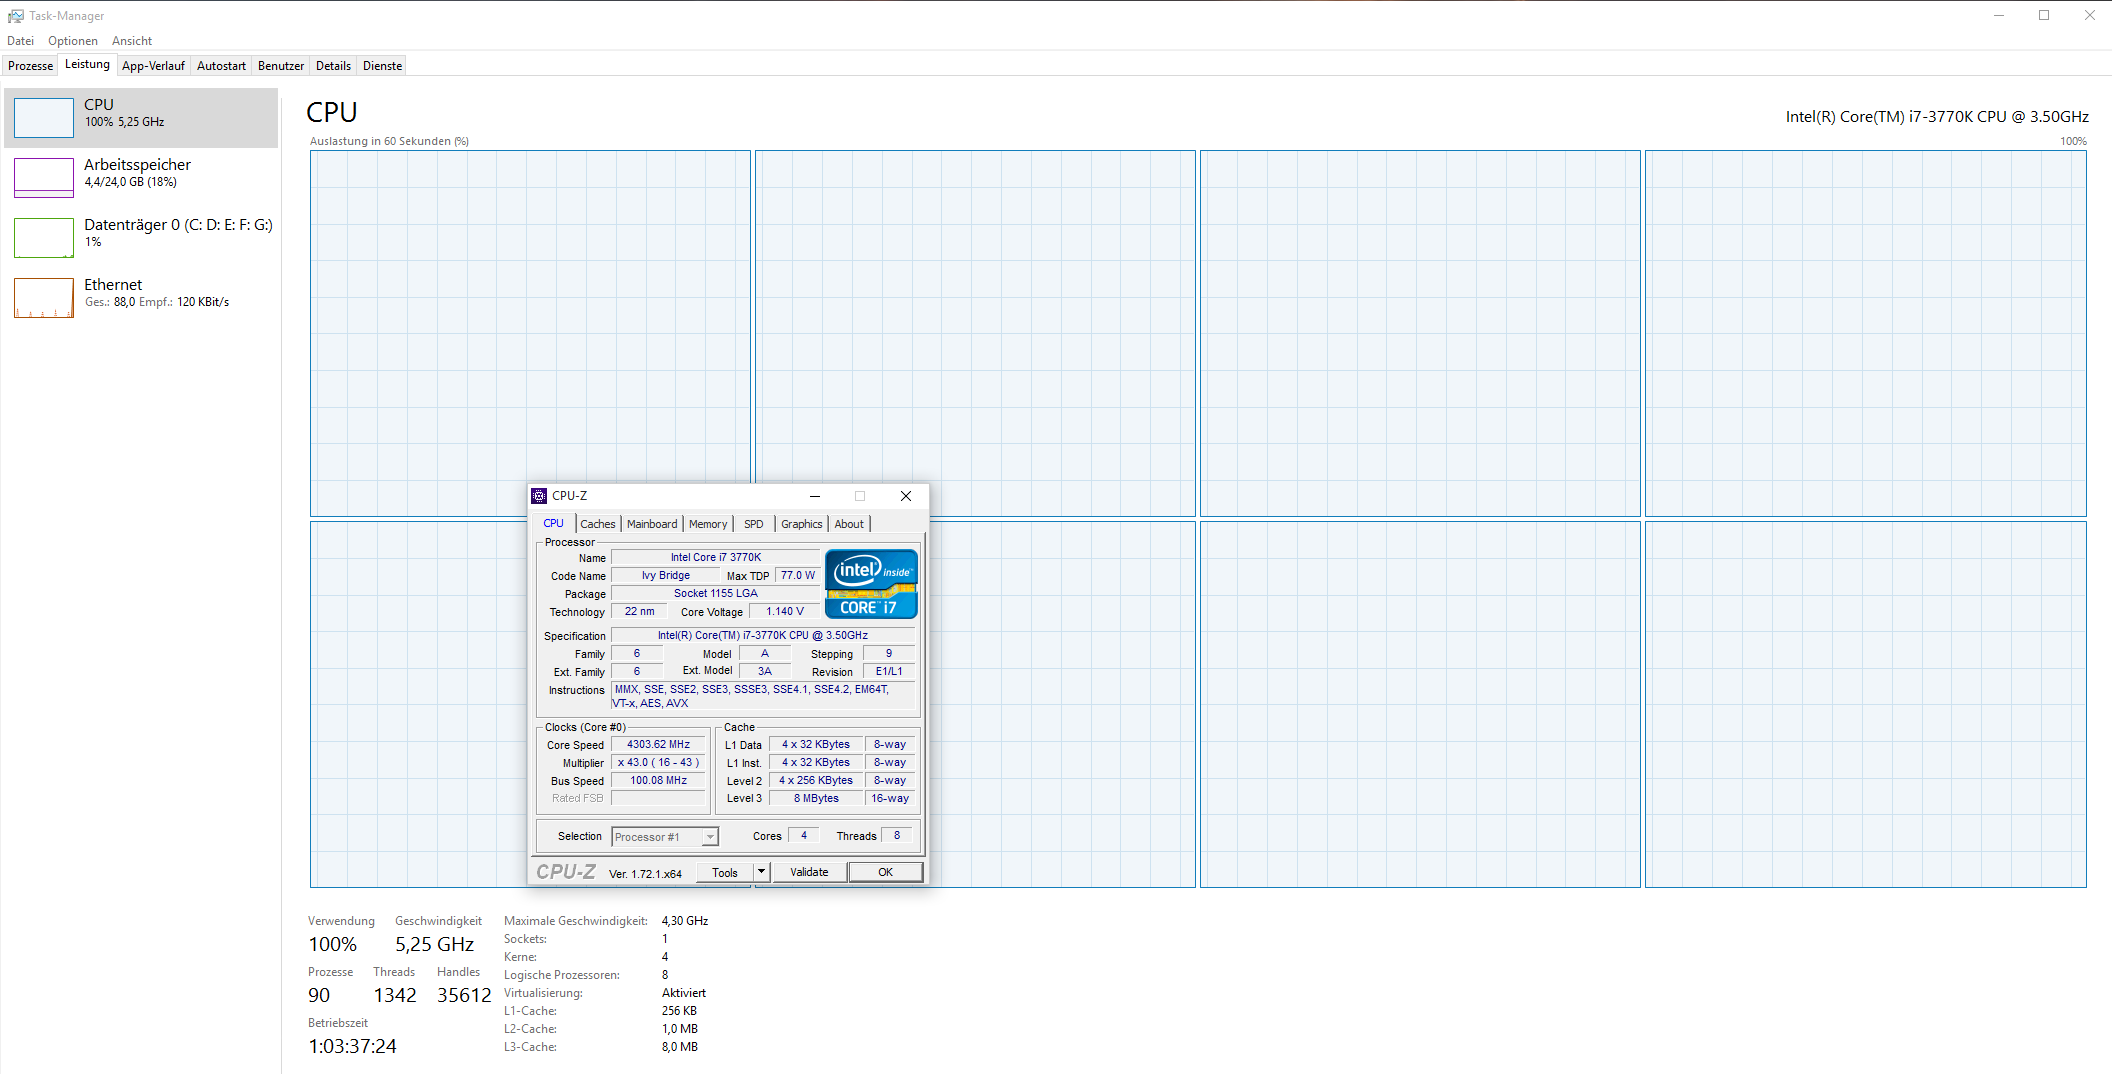The image size is (2112, 1074).
Task: Click OK in the CPU-Z window
Action: 885,872
